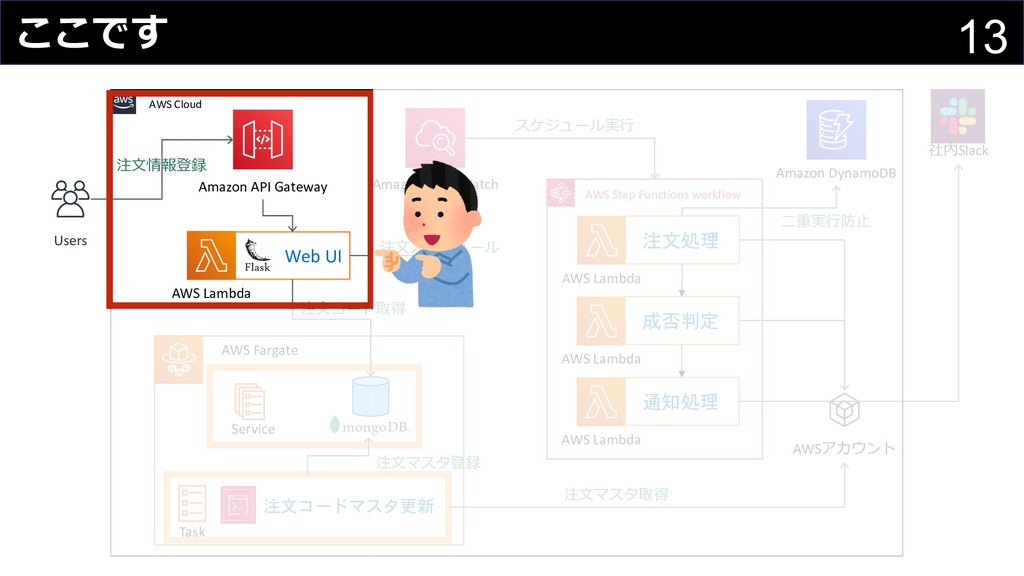Screen dimensions: 1024x576
Task: Click the Users caption
Action: click(70, 240)
